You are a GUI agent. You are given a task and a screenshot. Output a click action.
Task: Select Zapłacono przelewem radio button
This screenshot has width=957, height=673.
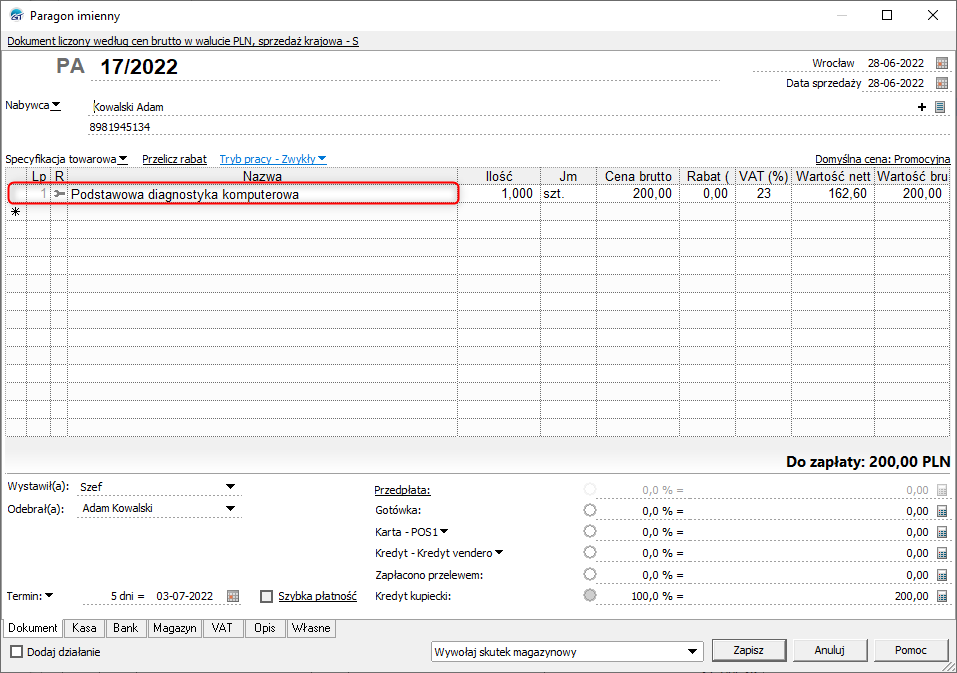click(x=590, y=574)
